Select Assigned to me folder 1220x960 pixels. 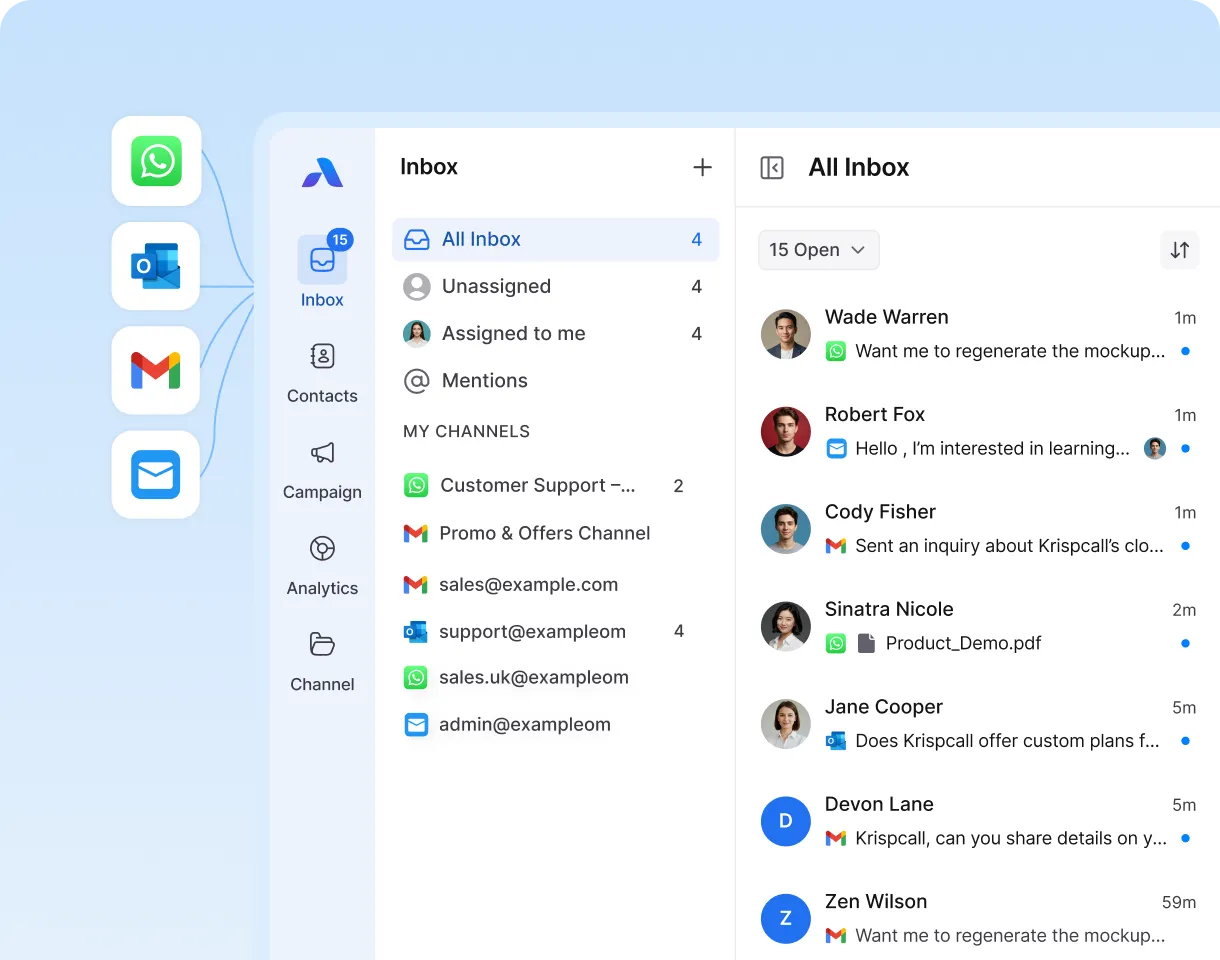555,333
